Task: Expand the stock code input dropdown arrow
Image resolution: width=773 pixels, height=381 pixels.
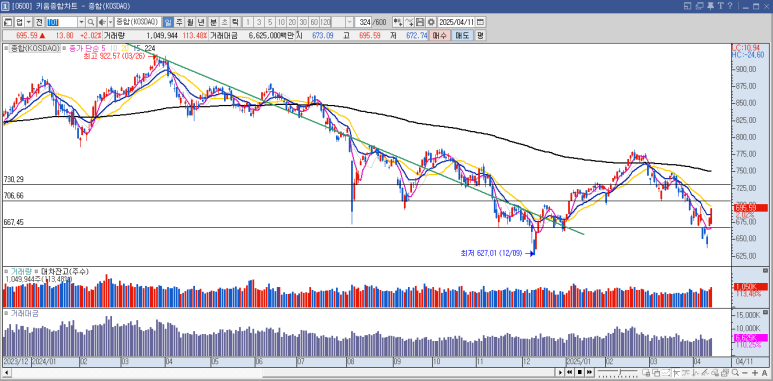Action: coord(81,22)
